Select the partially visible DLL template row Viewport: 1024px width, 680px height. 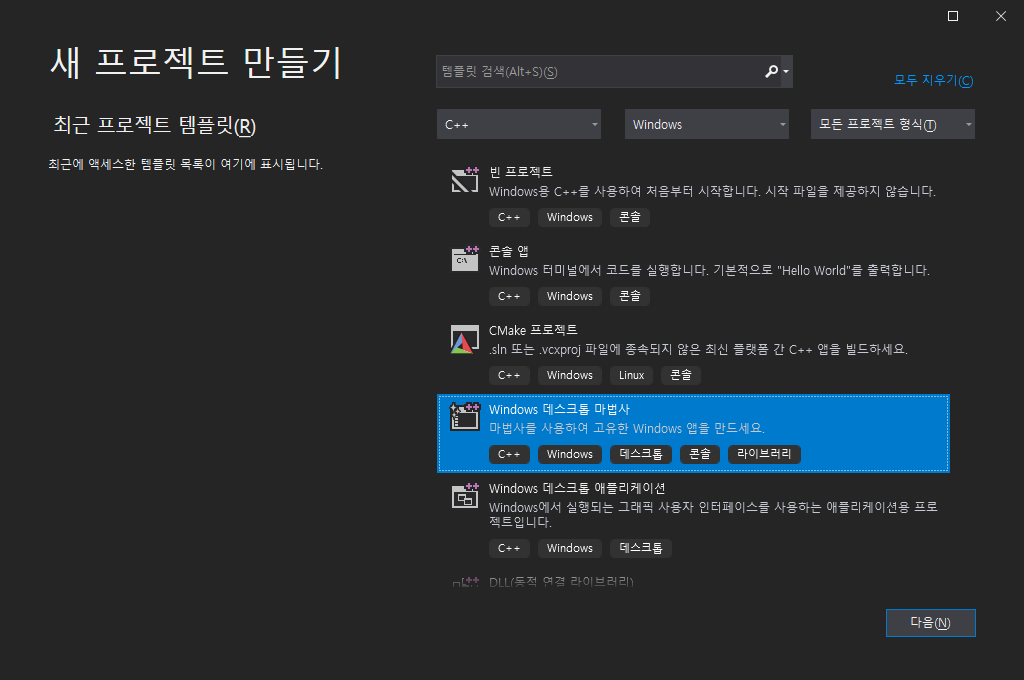(x=693, y=581)
